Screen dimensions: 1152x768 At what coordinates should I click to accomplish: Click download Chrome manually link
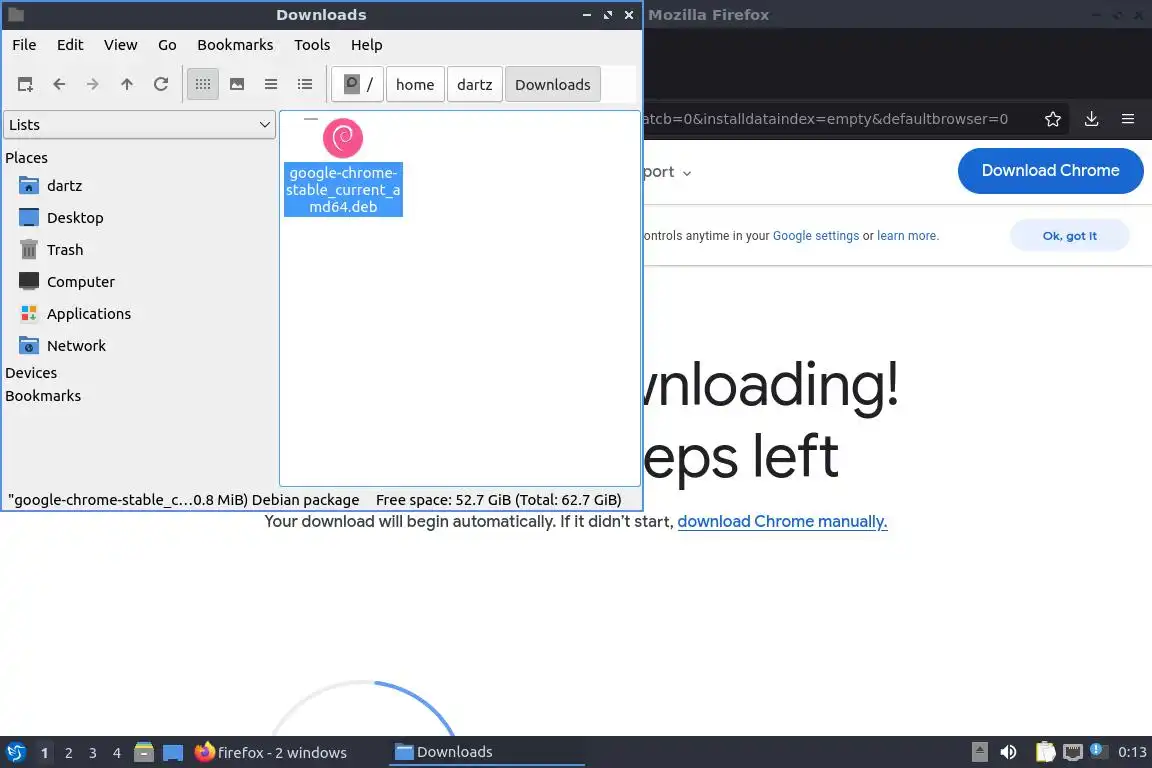[782, 522]
